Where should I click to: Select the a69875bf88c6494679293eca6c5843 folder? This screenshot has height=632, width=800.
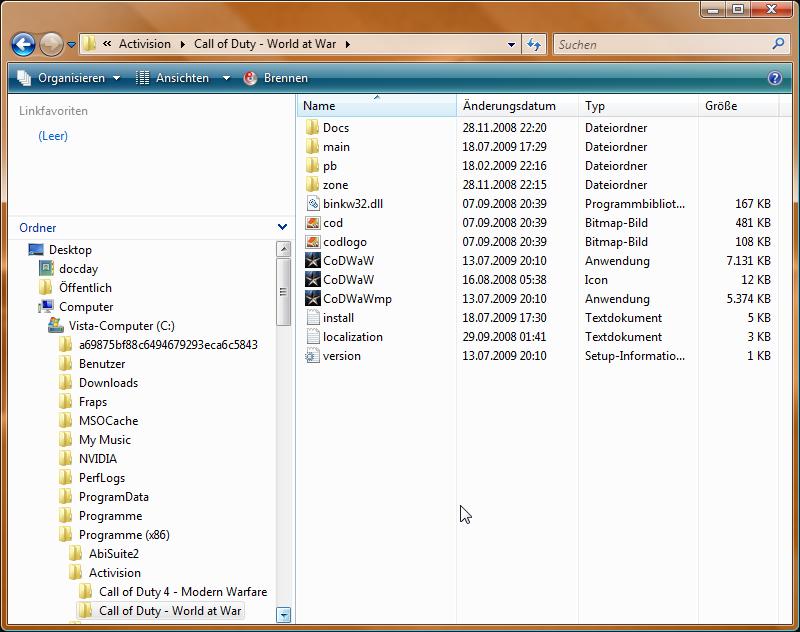(168, 345)
